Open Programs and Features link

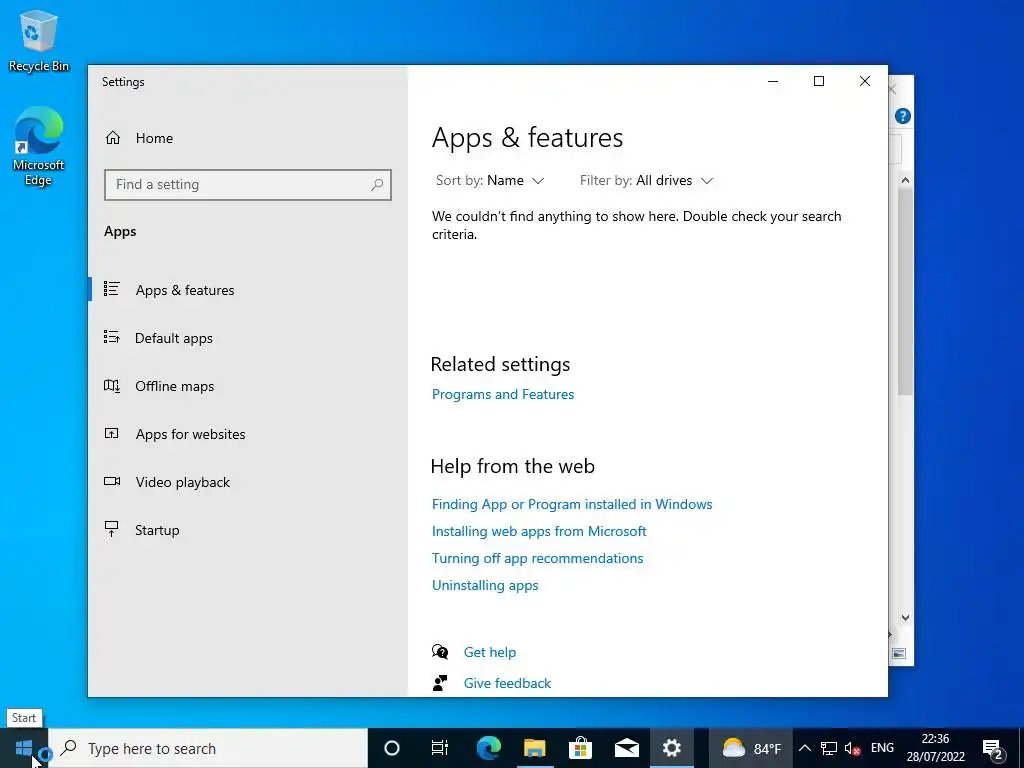pos(503,394)
